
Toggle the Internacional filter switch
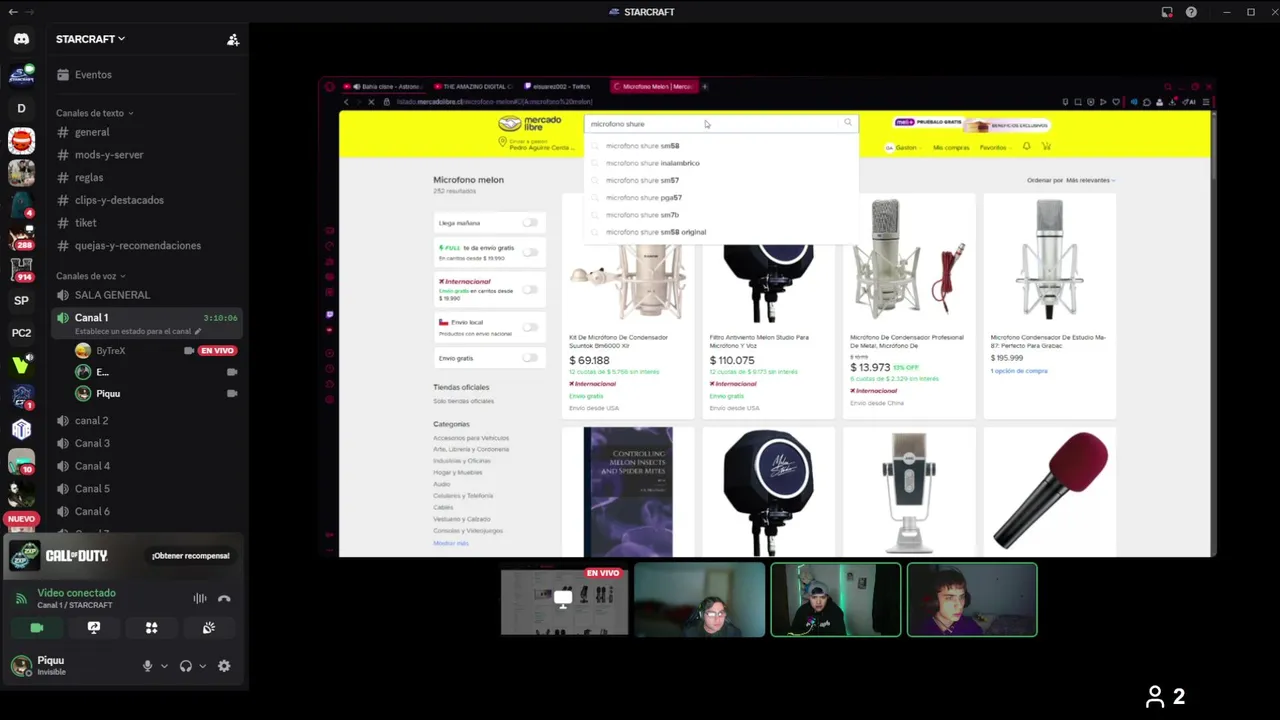pos(529,289)
